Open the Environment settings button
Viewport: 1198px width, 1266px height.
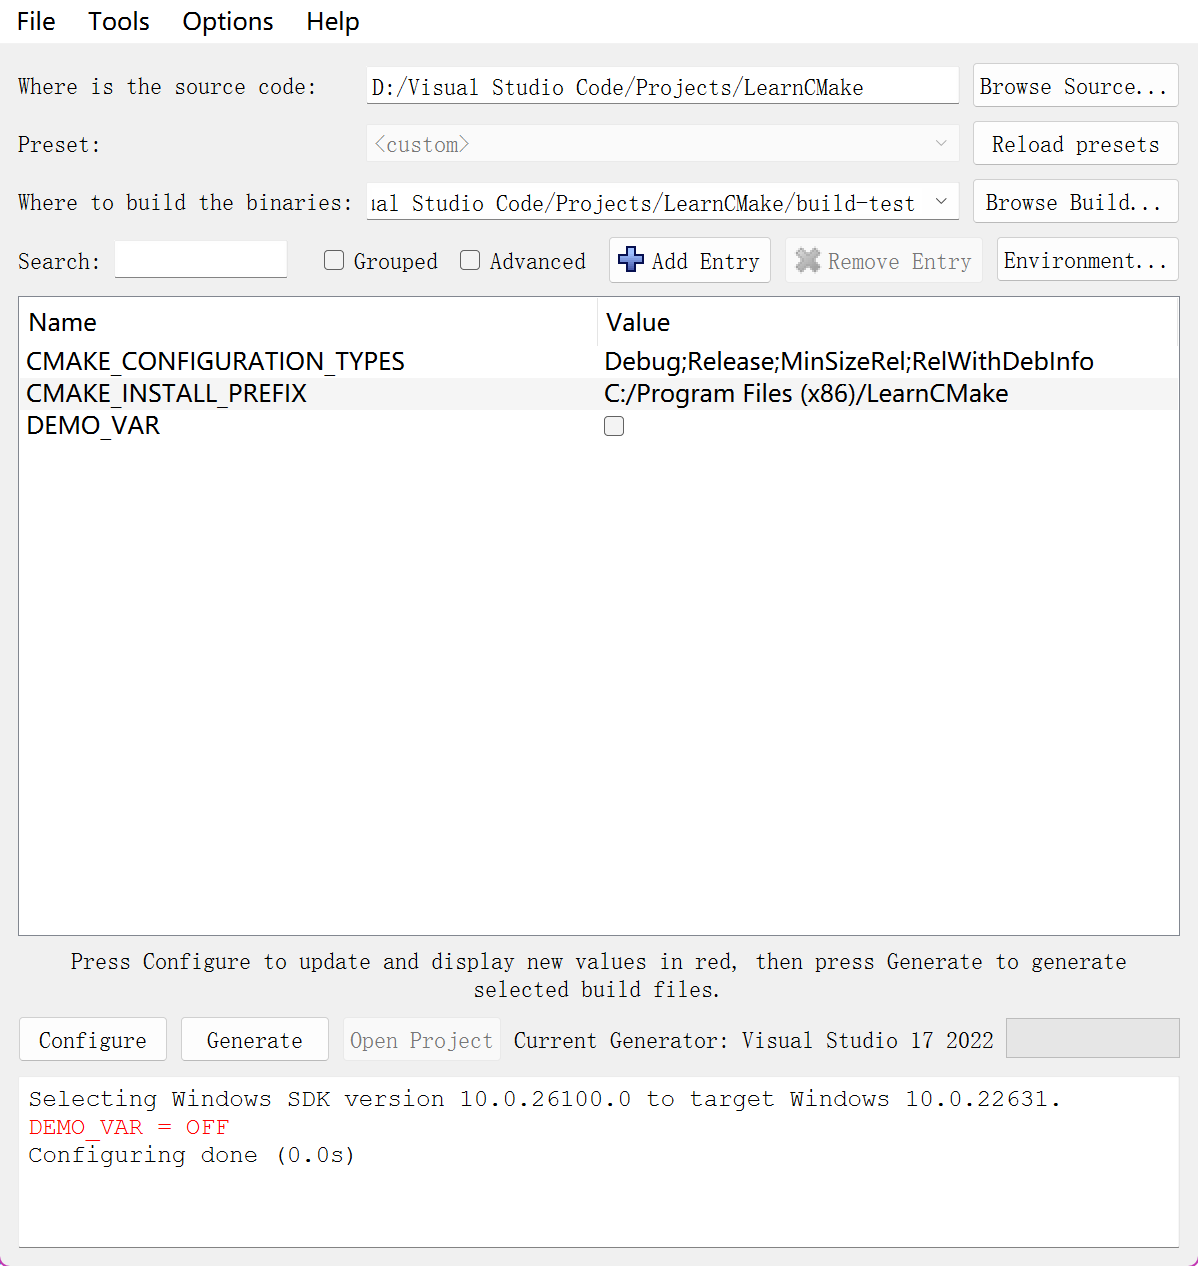pos(1086,261)
